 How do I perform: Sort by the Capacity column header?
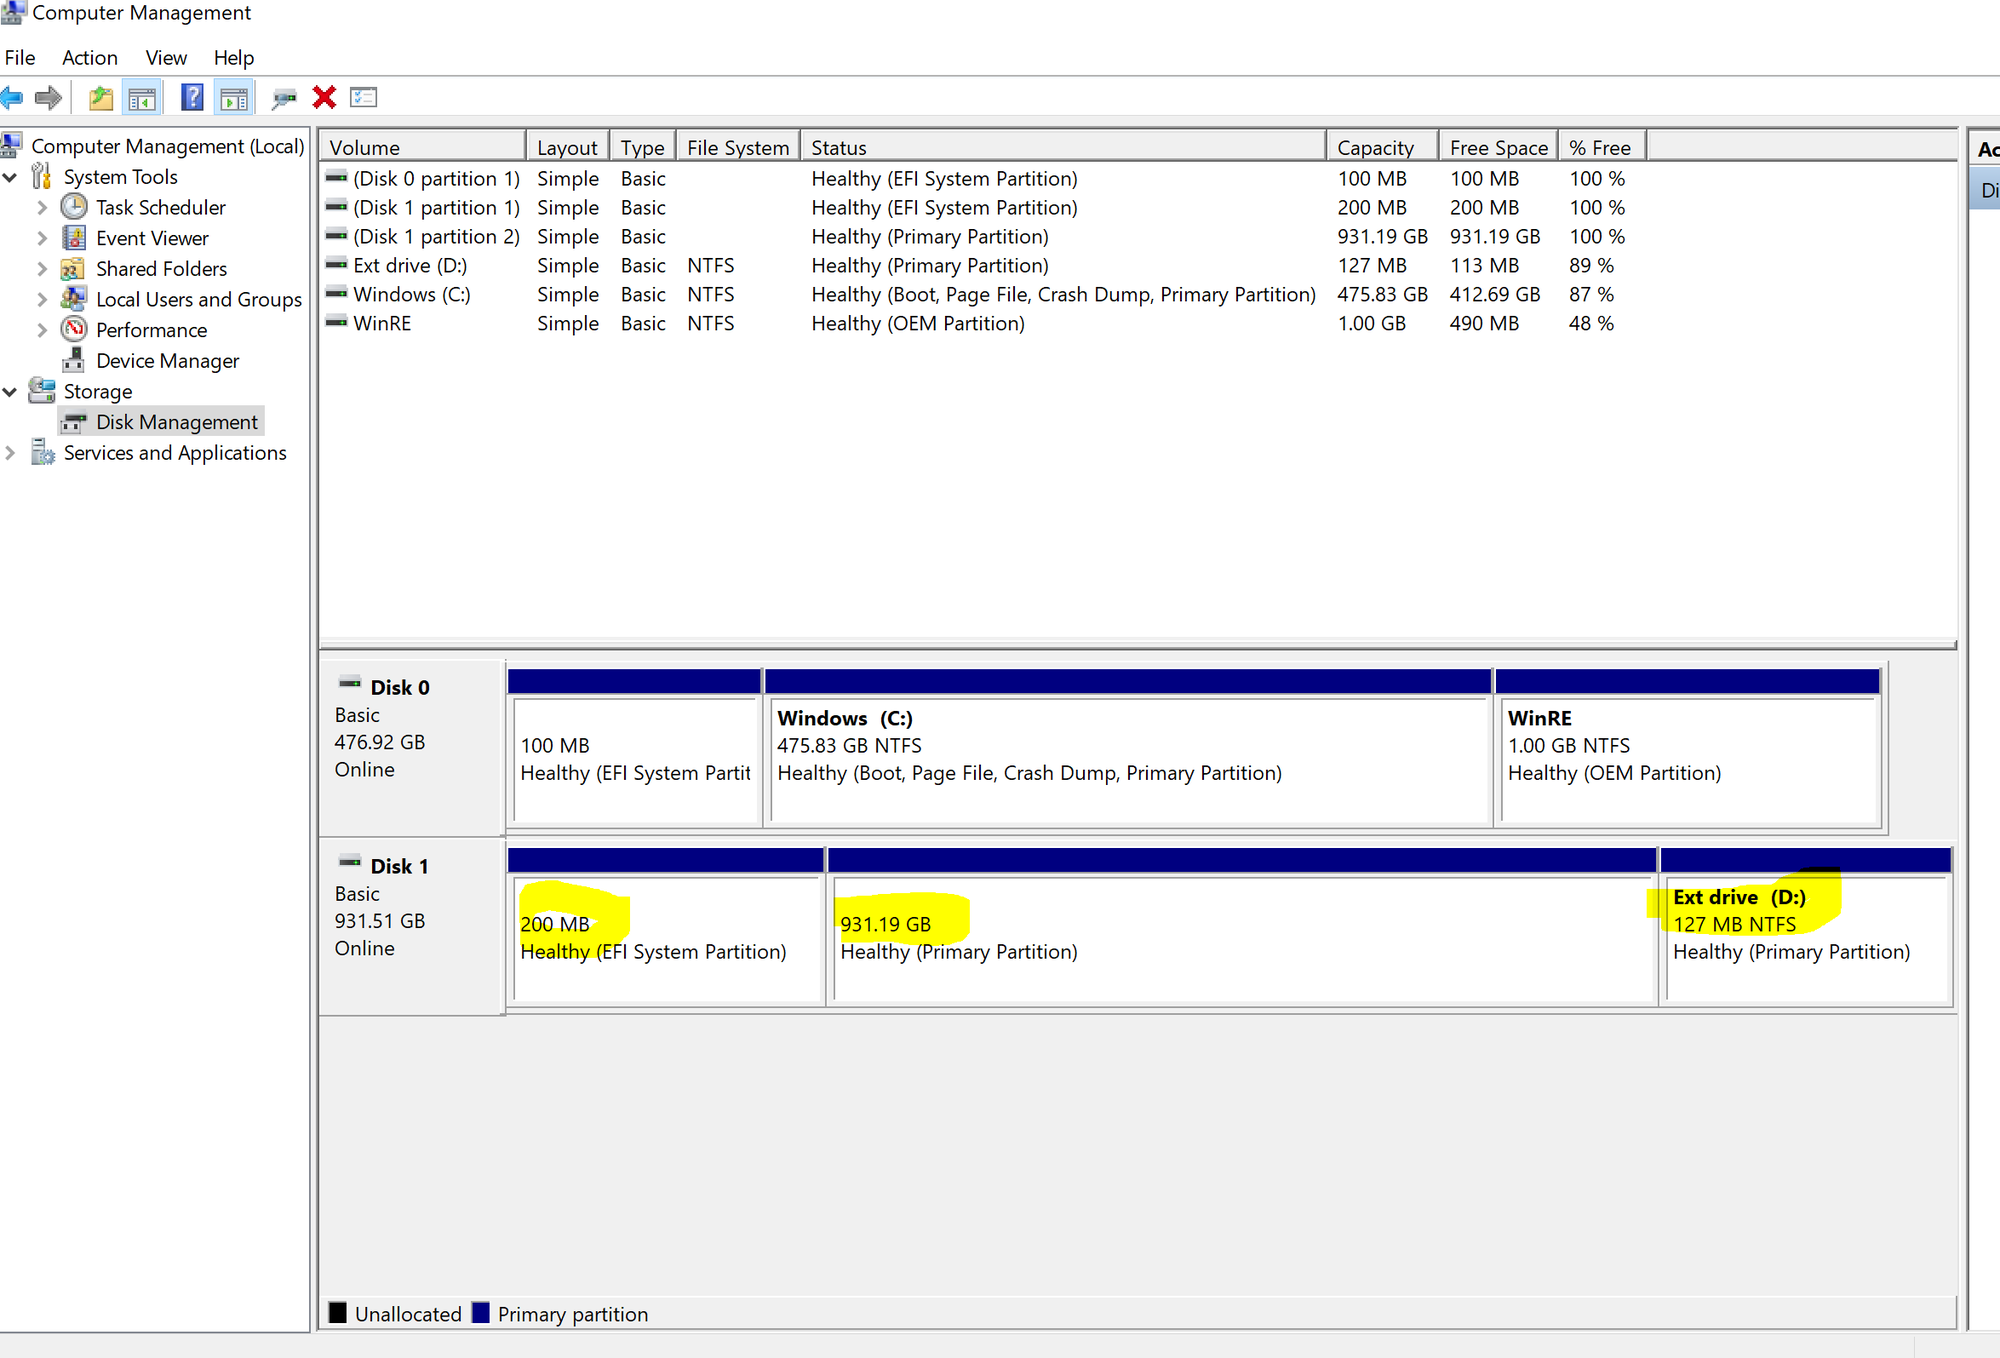(x=1383, y=147)
